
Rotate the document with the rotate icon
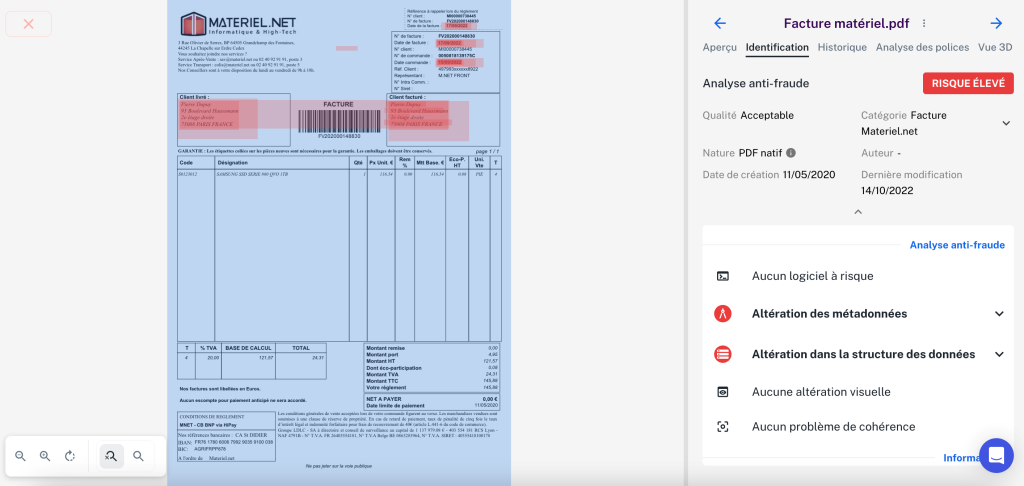tap(70, 456)
